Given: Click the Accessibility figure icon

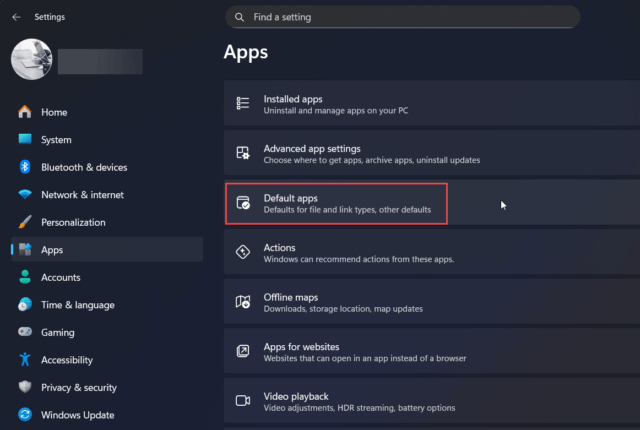Looking at the screenshot, I should tap(25, 359).
